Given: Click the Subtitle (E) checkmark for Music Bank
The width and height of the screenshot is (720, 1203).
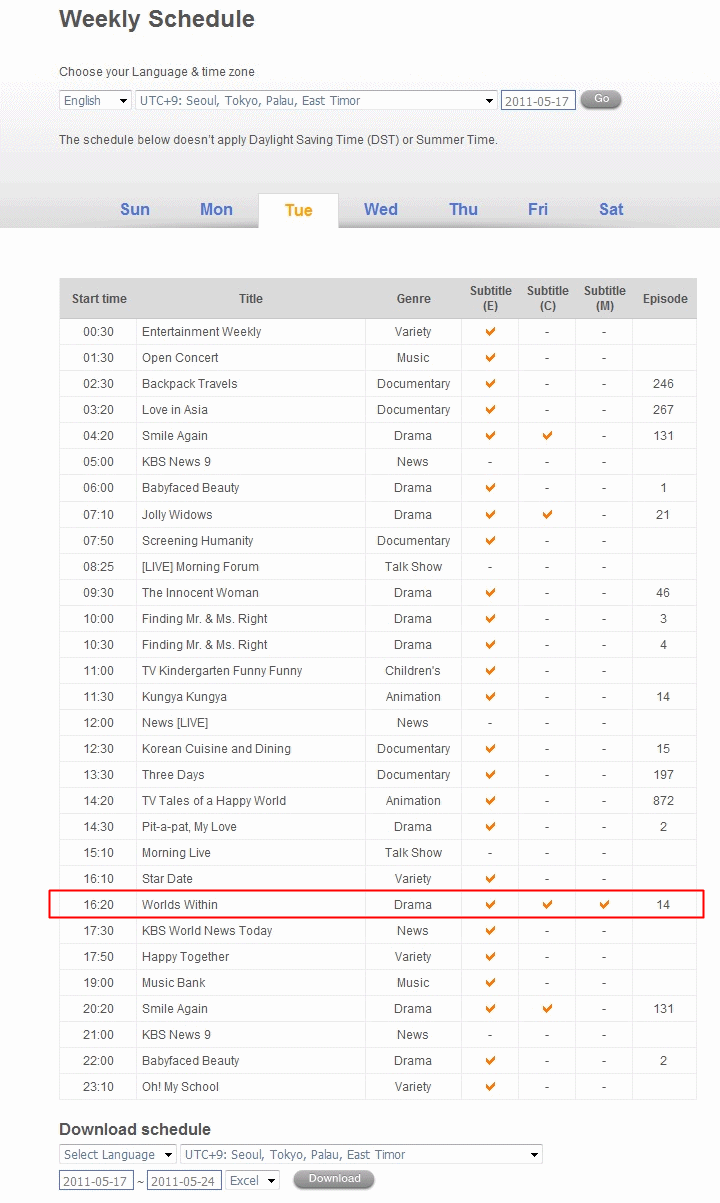Looking at the screenshot, I should pos(490,982).
